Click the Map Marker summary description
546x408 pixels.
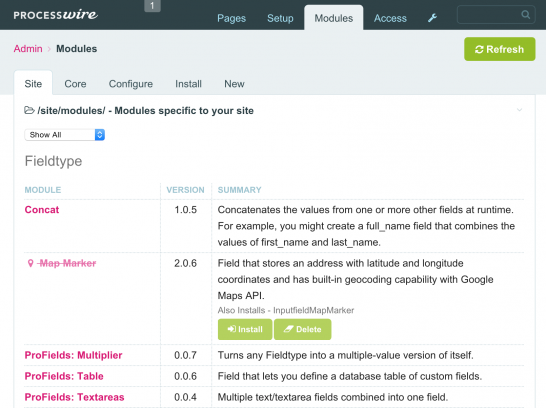pos(355,279)
